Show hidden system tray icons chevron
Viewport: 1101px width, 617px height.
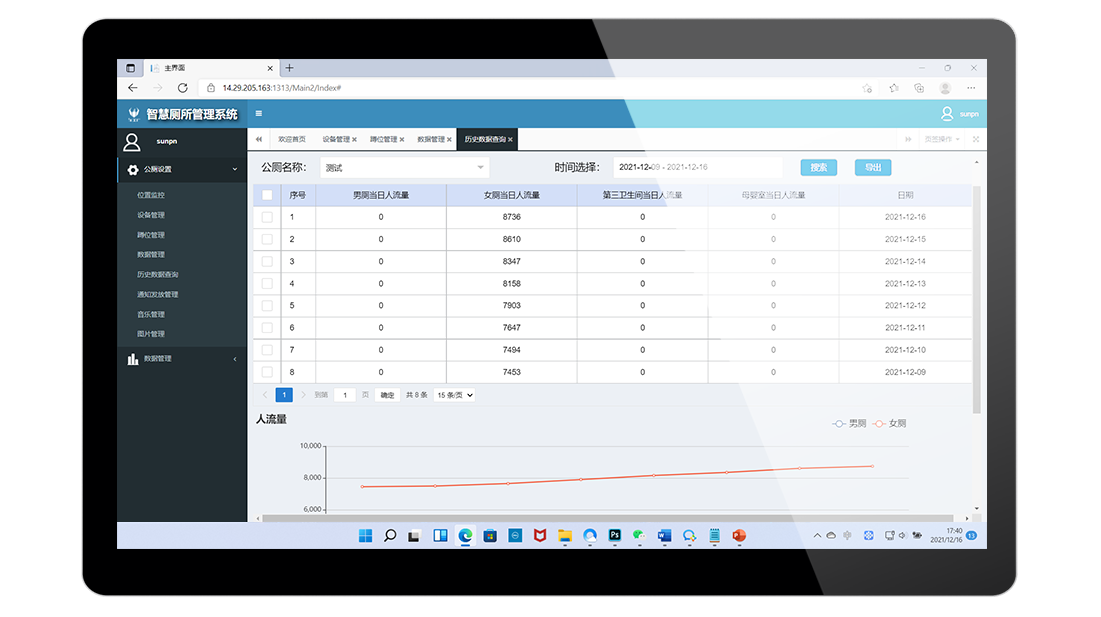(817, 536)
